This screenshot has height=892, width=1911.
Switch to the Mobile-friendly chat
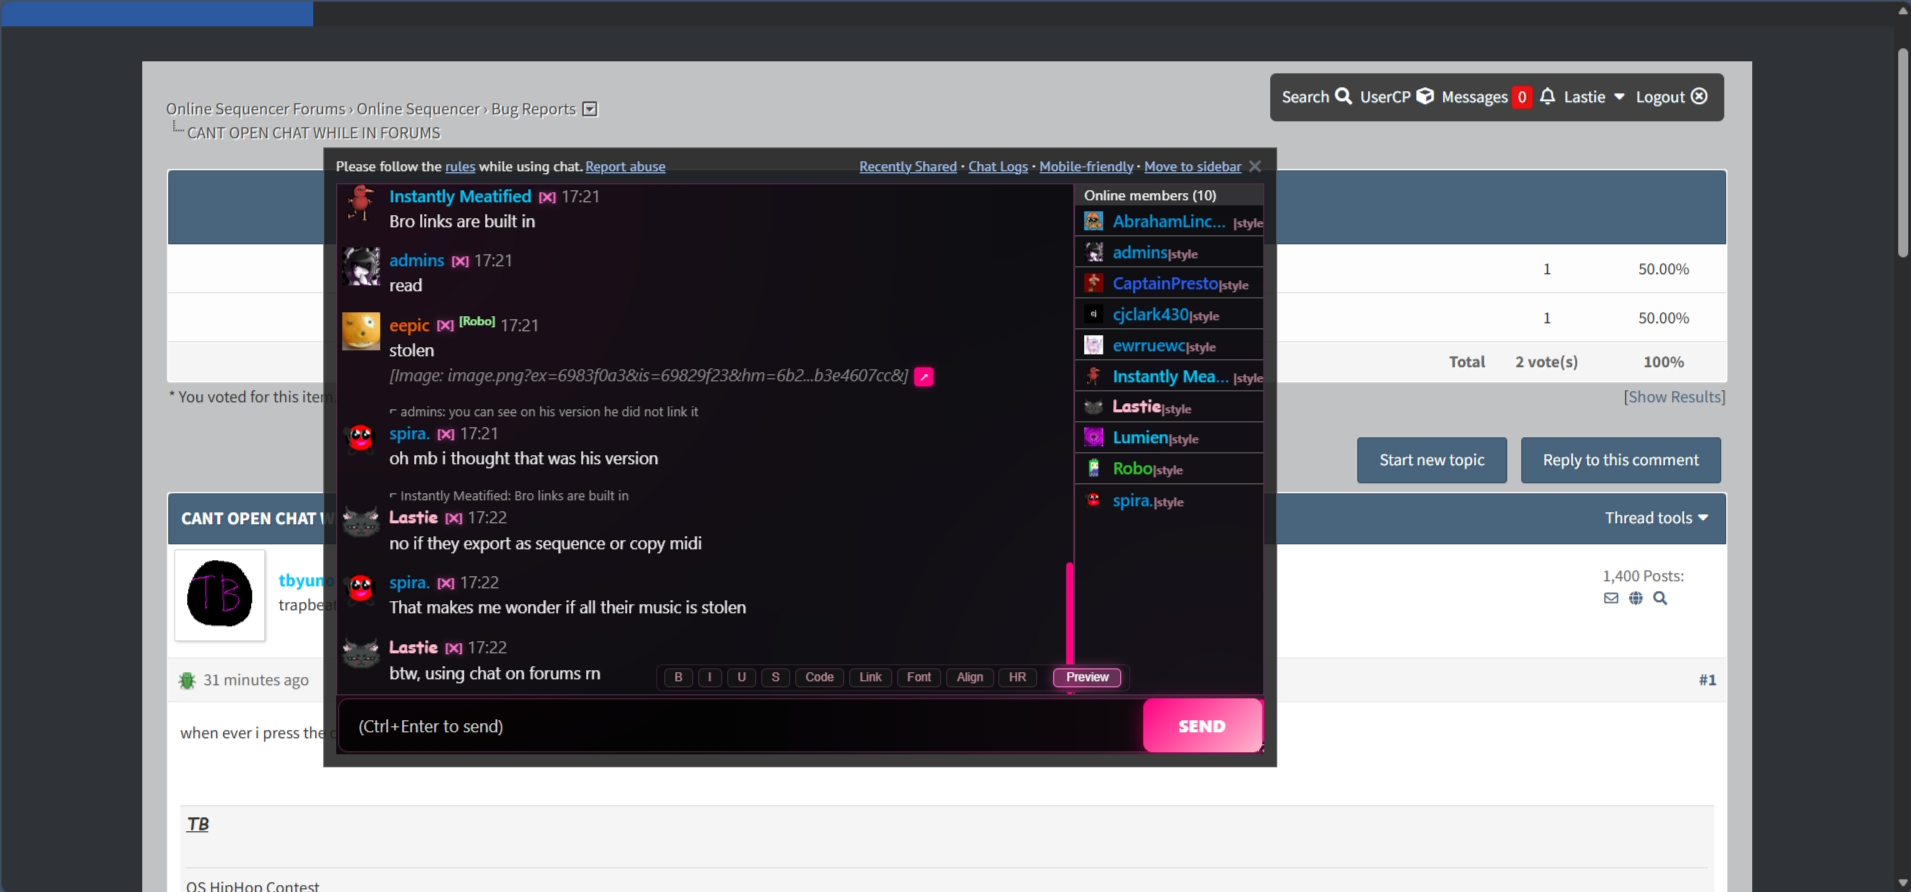click(1086, 167)
